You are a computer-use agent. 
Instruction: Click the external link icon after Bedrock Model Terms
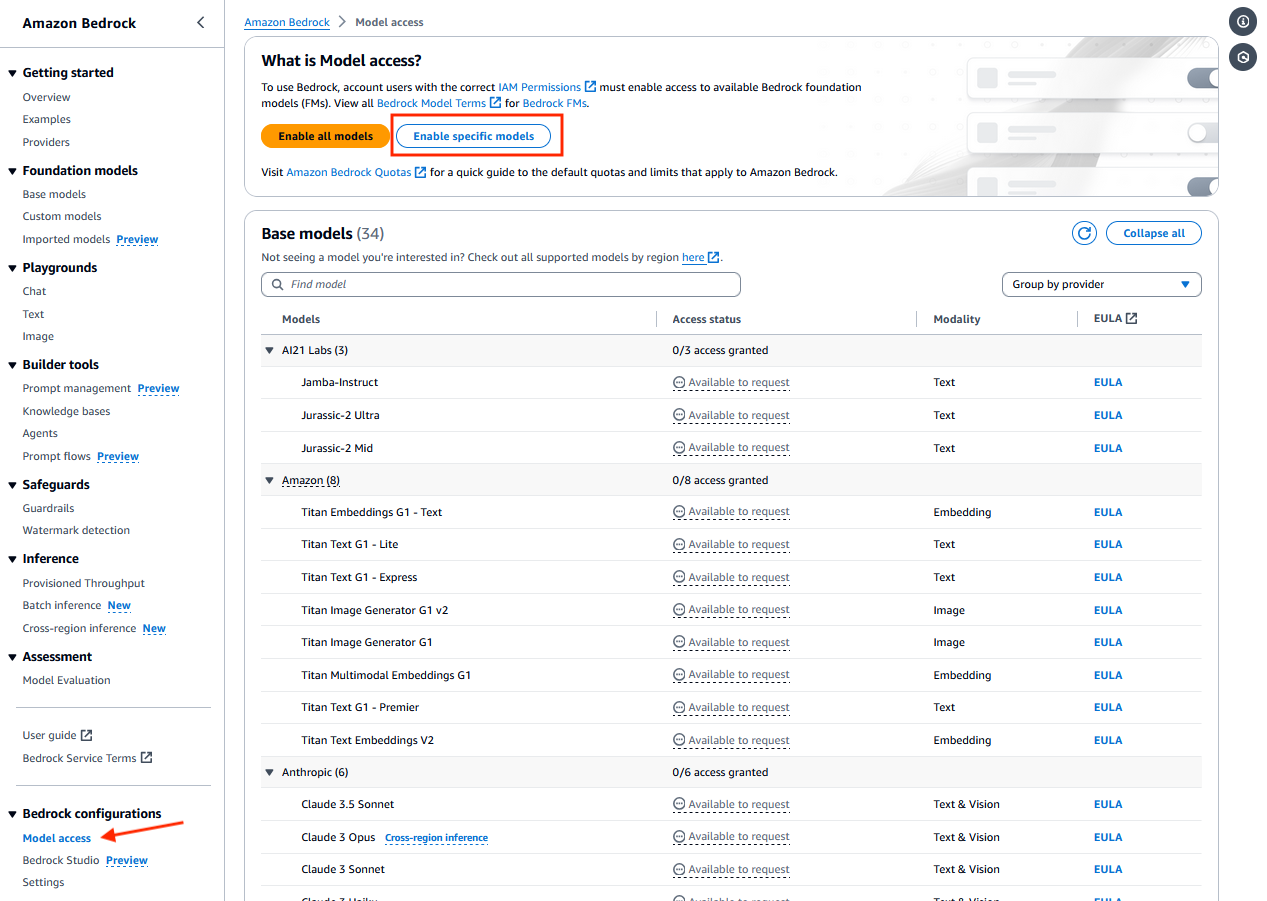[496, 103]
